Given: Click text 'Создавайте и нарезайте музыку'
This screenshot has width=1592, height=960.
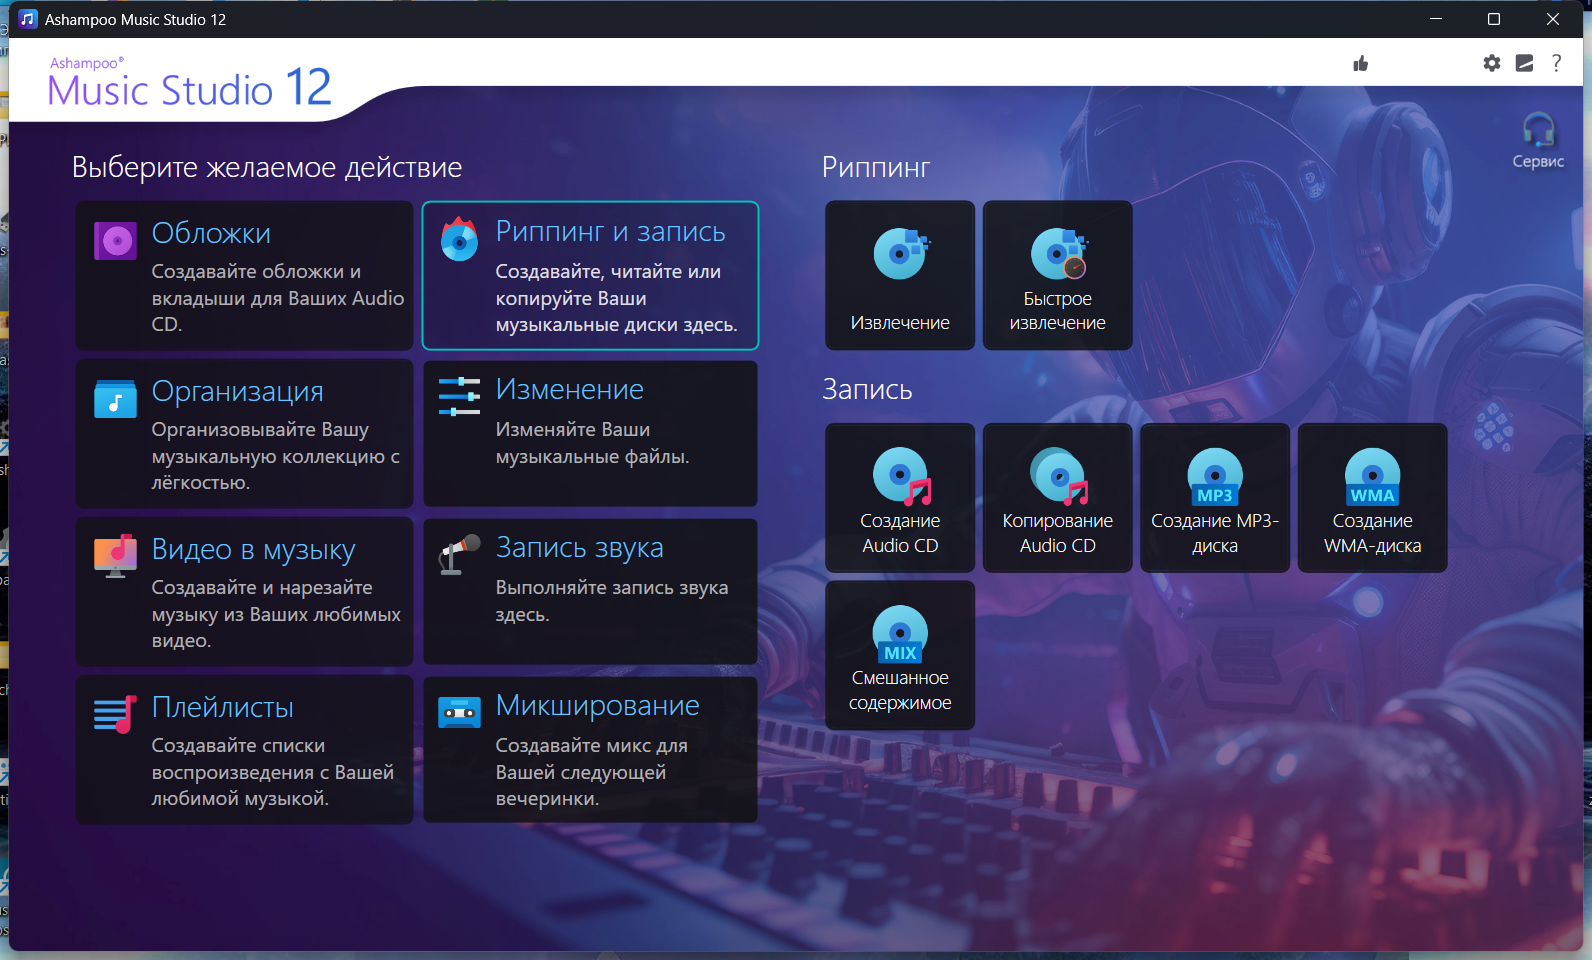Looking at the screenshot, I should coord(276,614).
